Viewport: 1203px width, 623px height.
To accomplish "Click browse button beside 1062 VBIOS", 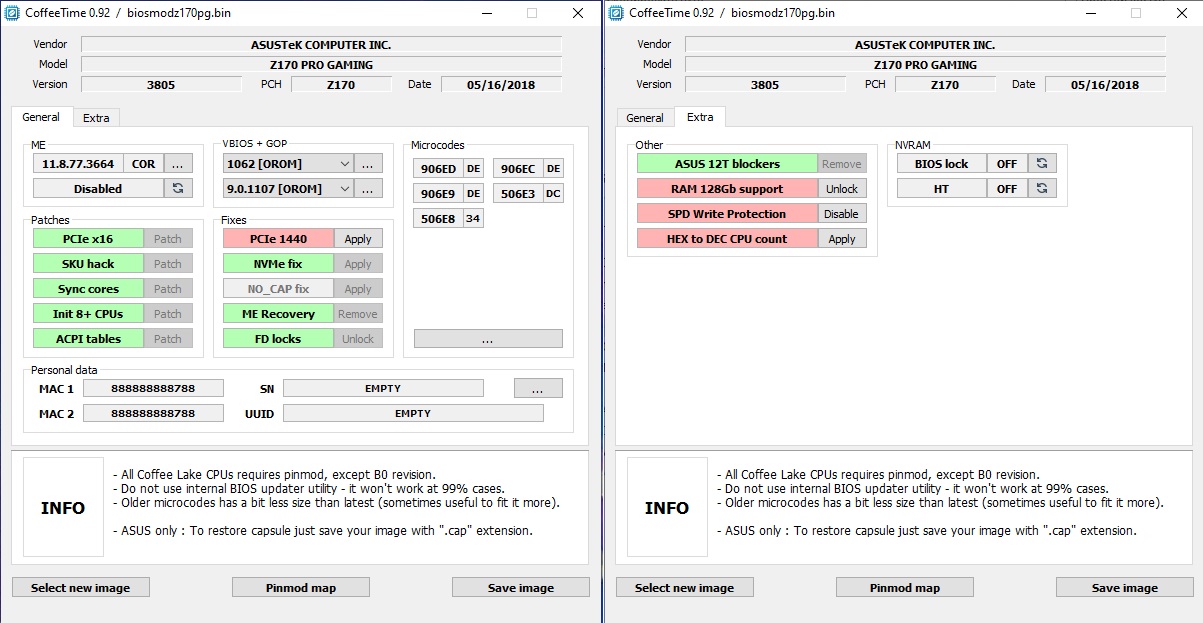I will tap(368, 163).
